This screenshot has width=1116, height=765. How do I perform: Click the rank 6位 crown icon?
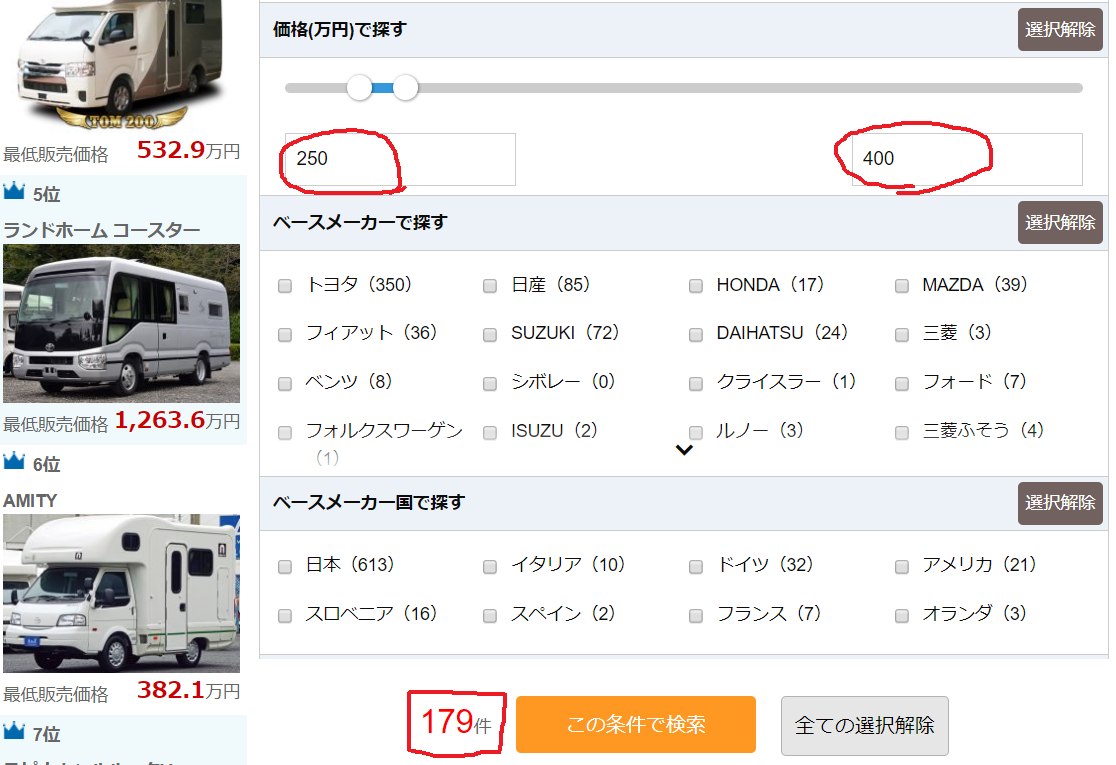[14, 463]
